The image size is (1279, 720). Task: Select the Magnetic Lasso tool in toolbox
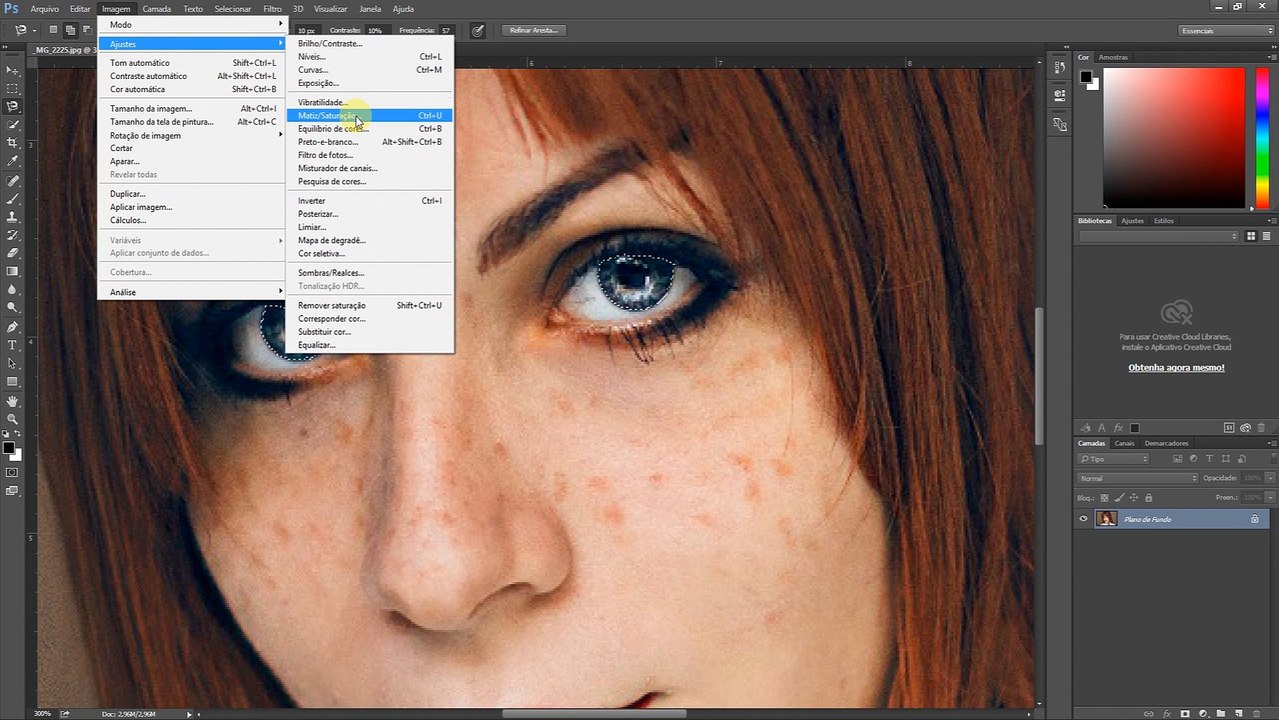pos(13,106)
